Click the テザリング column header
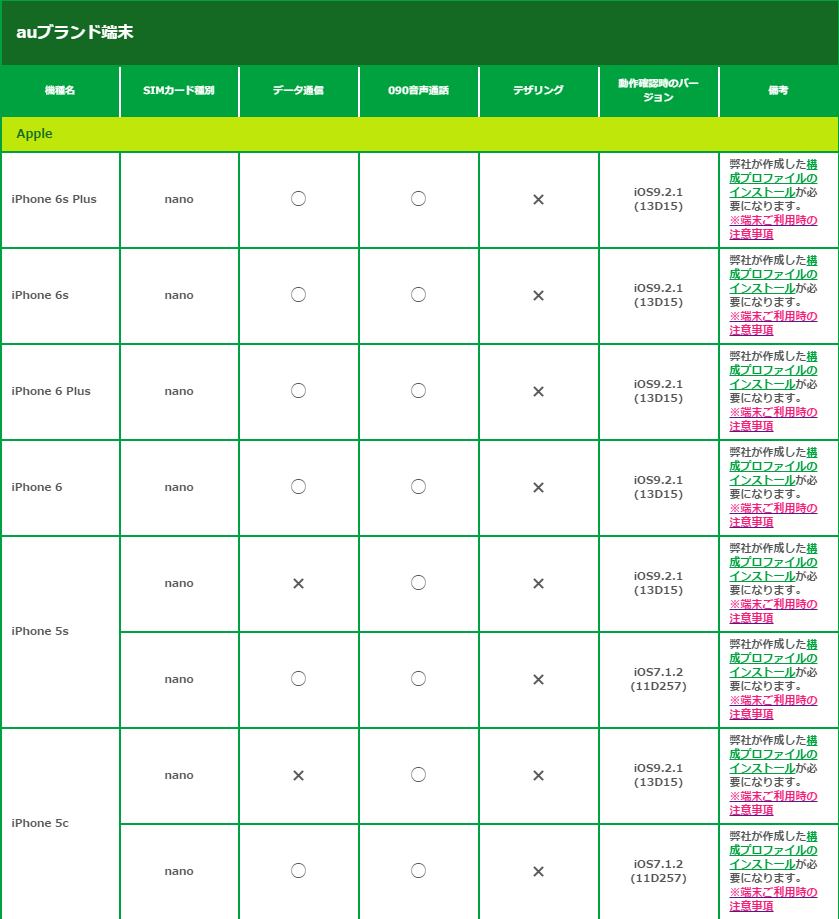Image resolution: width=839 pixels, height=919 pixels. coord(538,91)
